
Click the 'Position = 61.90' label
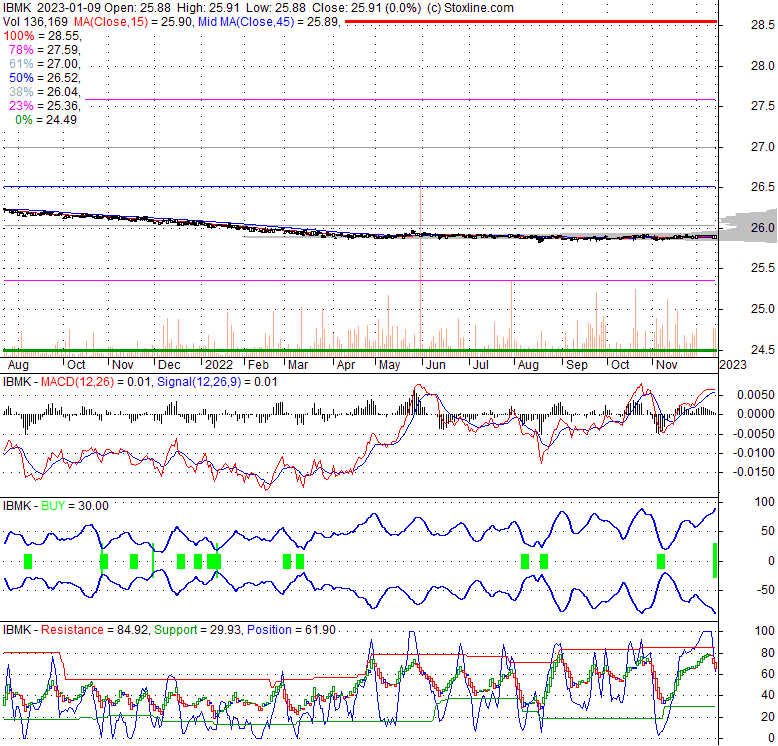pos(291,629)
